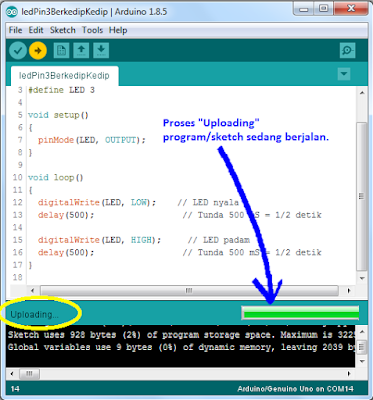Click the editor vertical scrollbar thumb
This screenshot has height=400, width=373.
[x=362, y=196]
